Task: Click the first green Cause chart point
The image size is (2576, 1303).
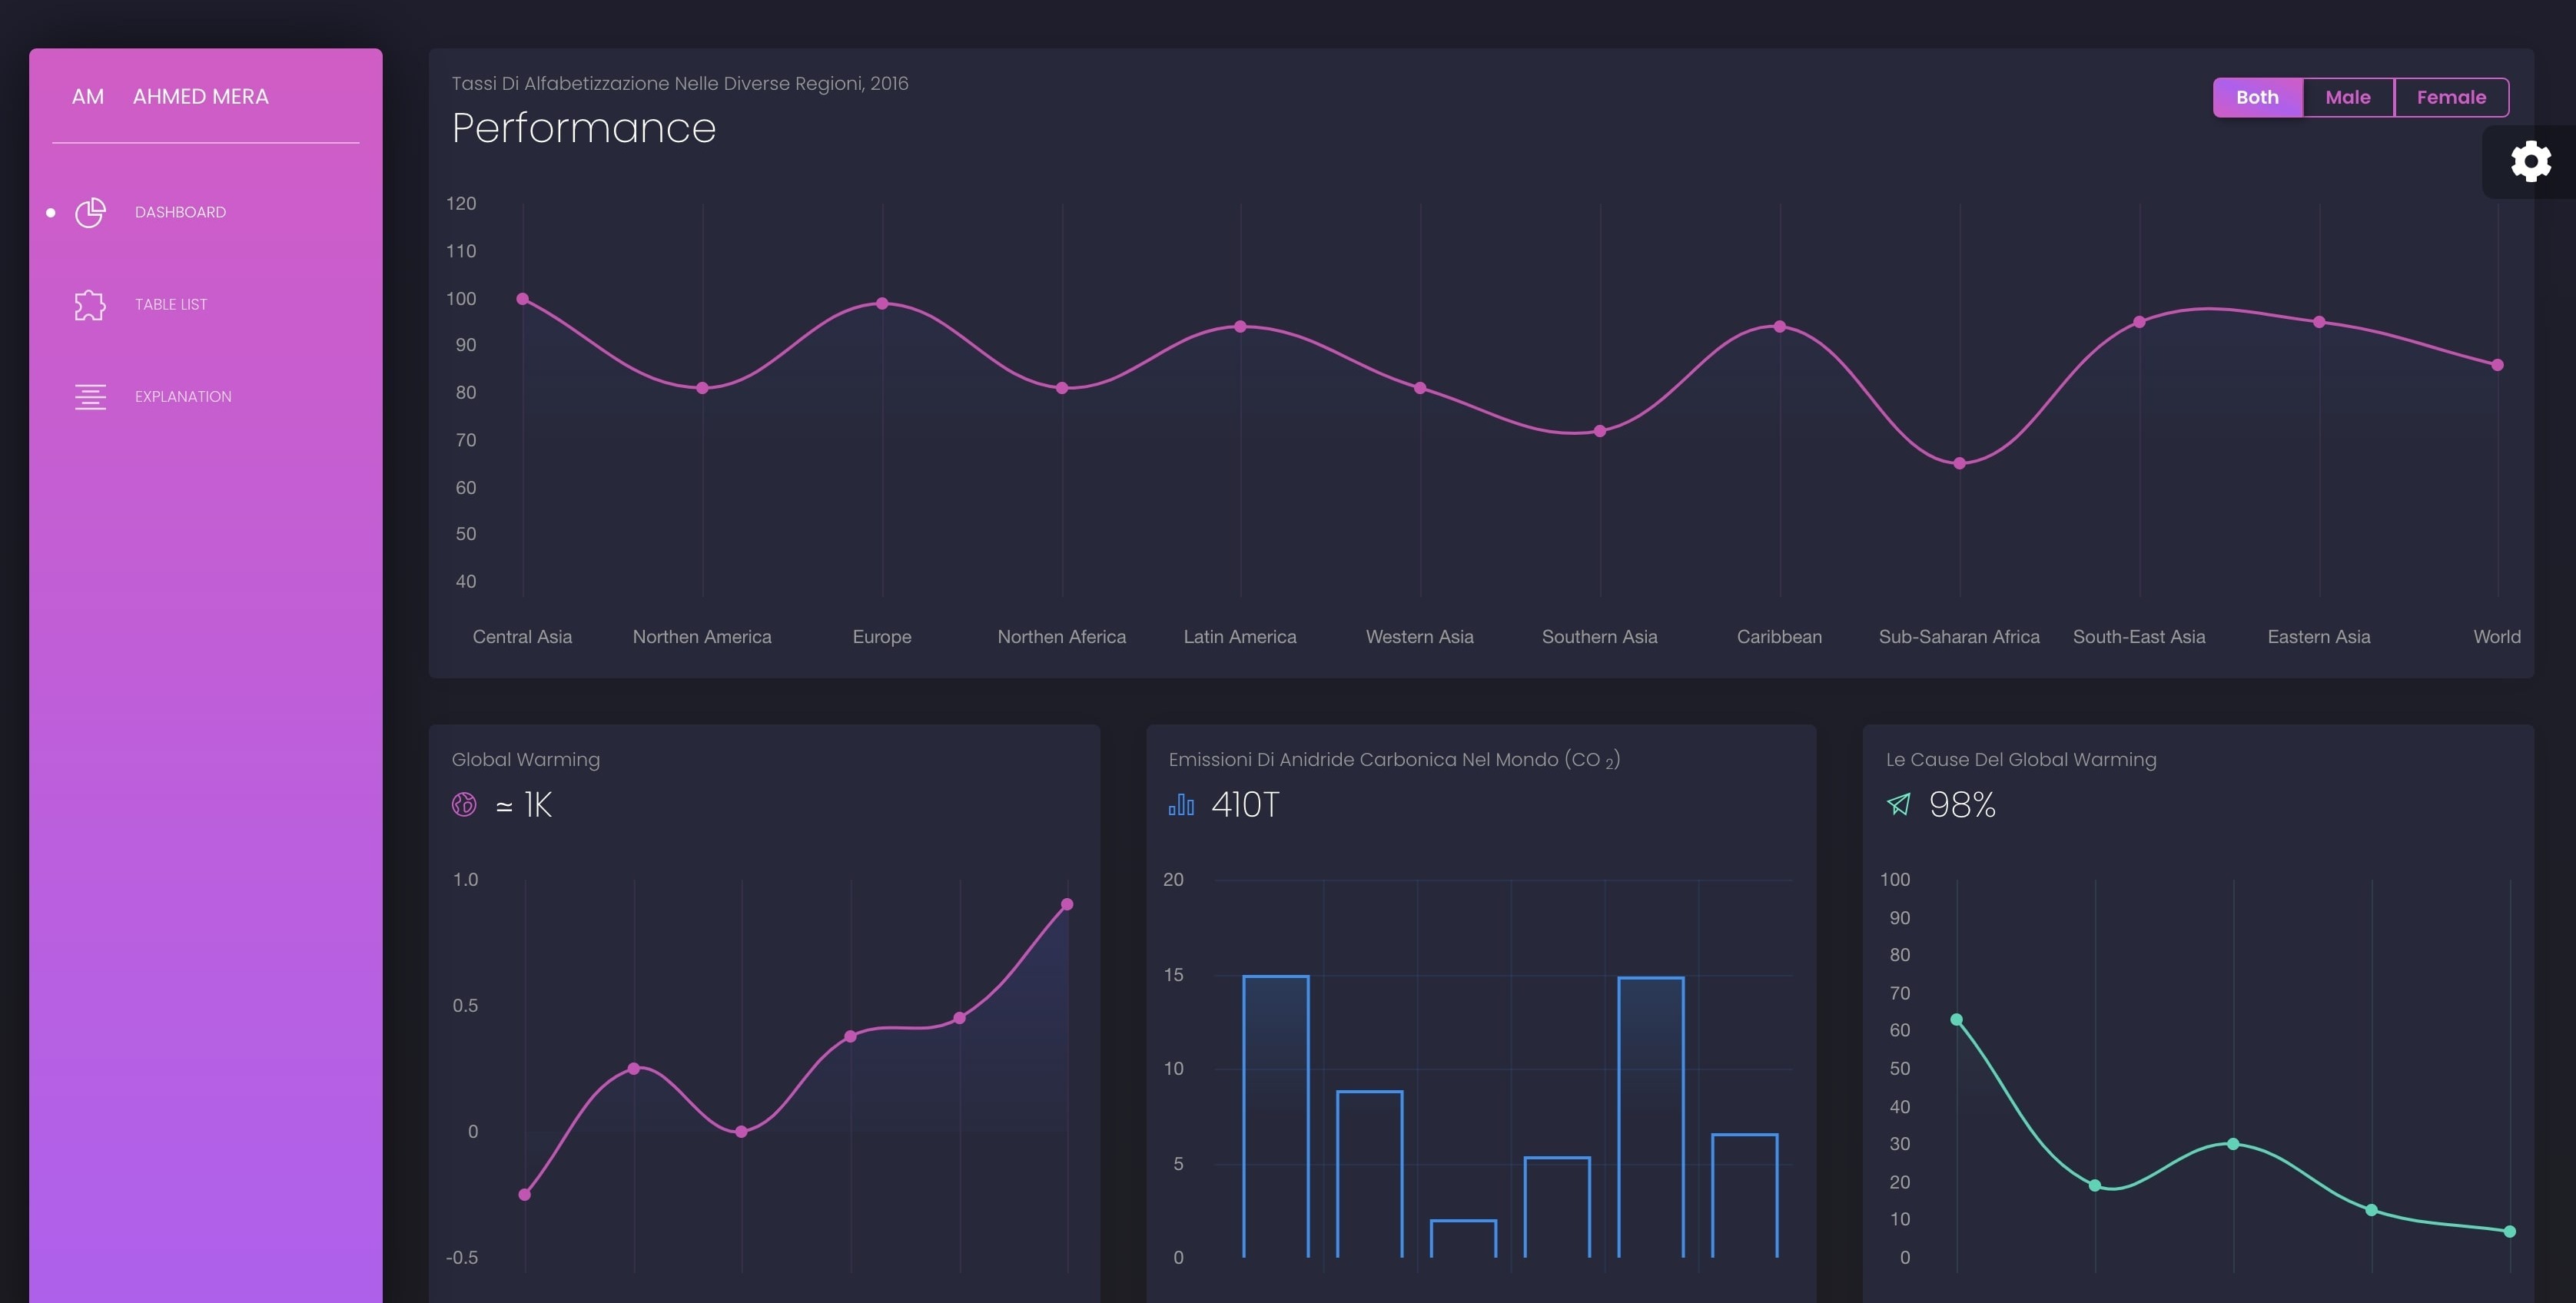Action: [x=1956, y=1020]
